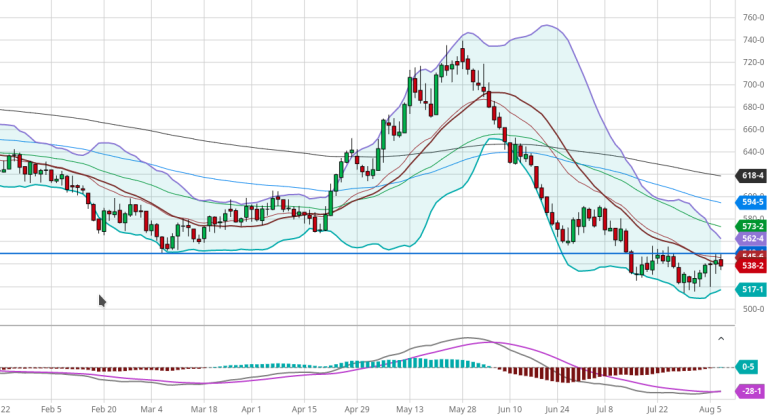The width and height of the screenshot is (768, 415).
Task: Click the purple -28-1 MACD value label
Action: [x=751, y=392]
